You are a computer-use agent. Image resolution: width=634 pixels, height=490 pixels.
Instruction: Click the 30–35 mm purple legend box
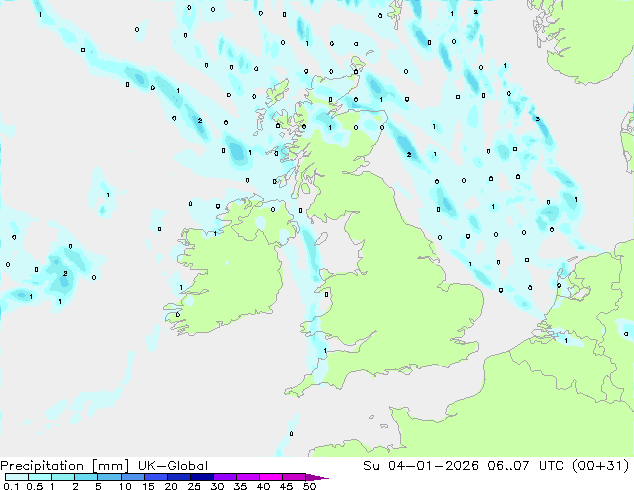[x=224, y=477]
